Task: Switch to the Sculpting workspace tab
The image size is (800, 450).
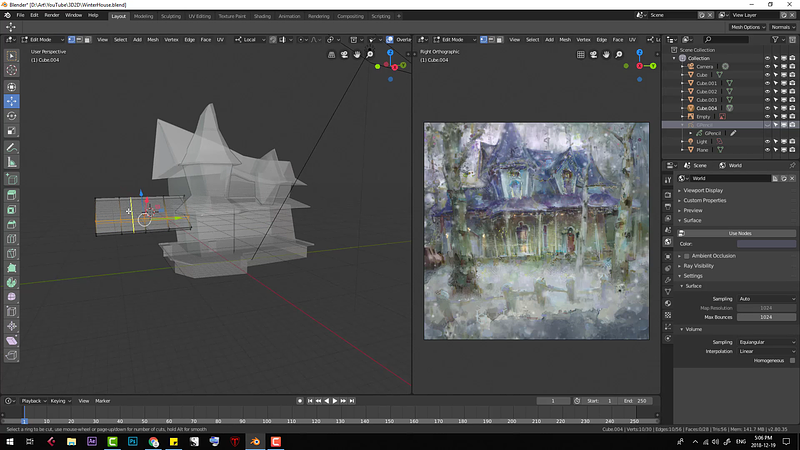Action: coord(171,16)
